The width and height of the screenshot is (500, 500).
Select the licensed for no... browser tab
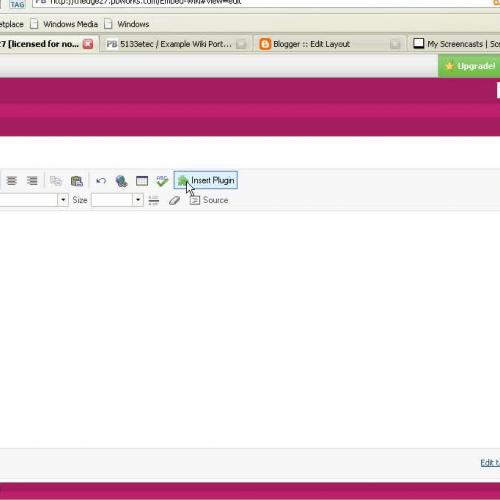pos(39,44)
